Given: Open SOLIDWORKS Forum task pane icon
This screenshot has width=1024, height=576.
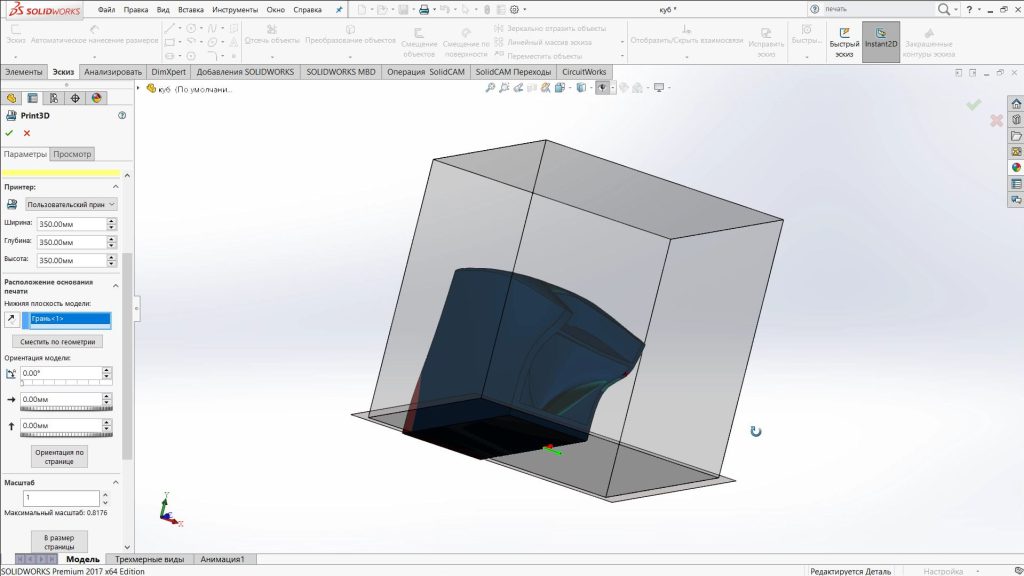Looking at the screenshot, I should tap(1016, 200).
